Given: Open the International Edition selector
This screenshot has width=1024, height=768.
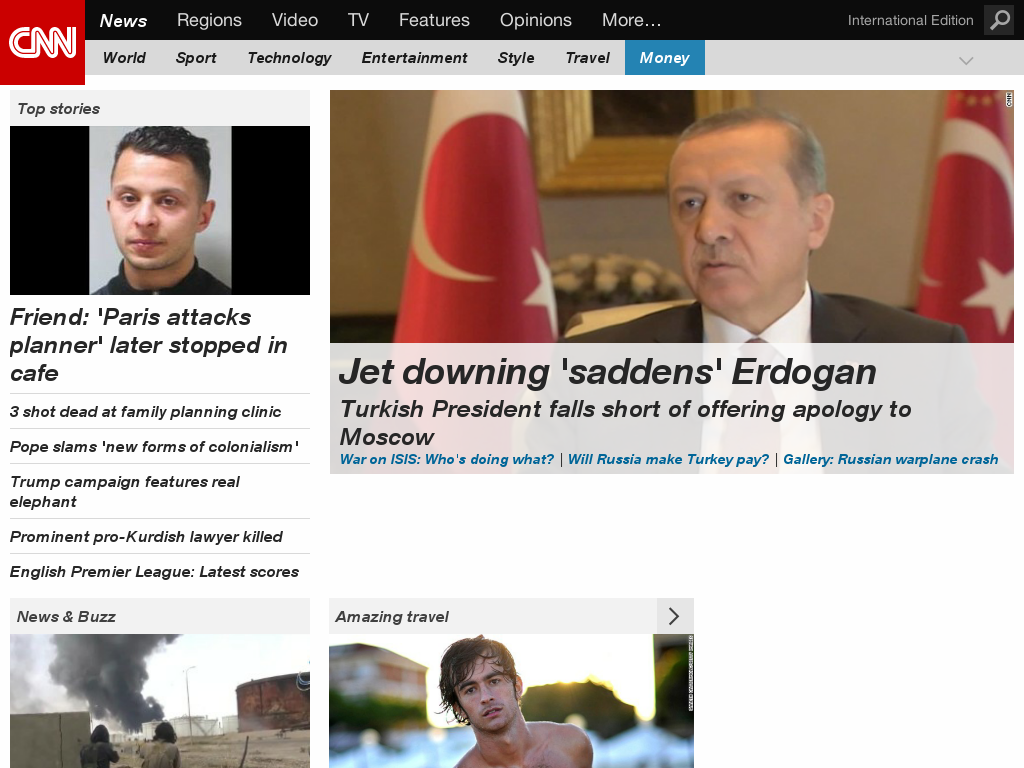Looking at the screenshot, I should [910, 20].
